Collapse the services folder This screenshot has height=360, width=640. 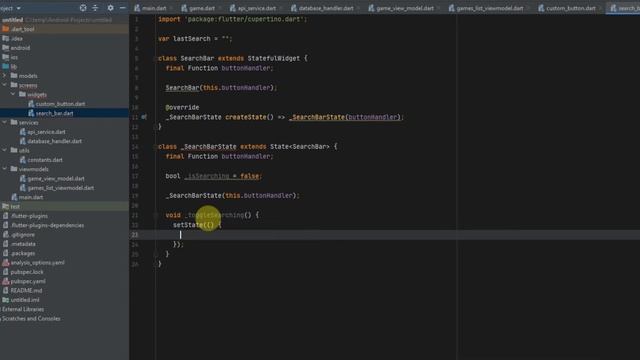4,122
